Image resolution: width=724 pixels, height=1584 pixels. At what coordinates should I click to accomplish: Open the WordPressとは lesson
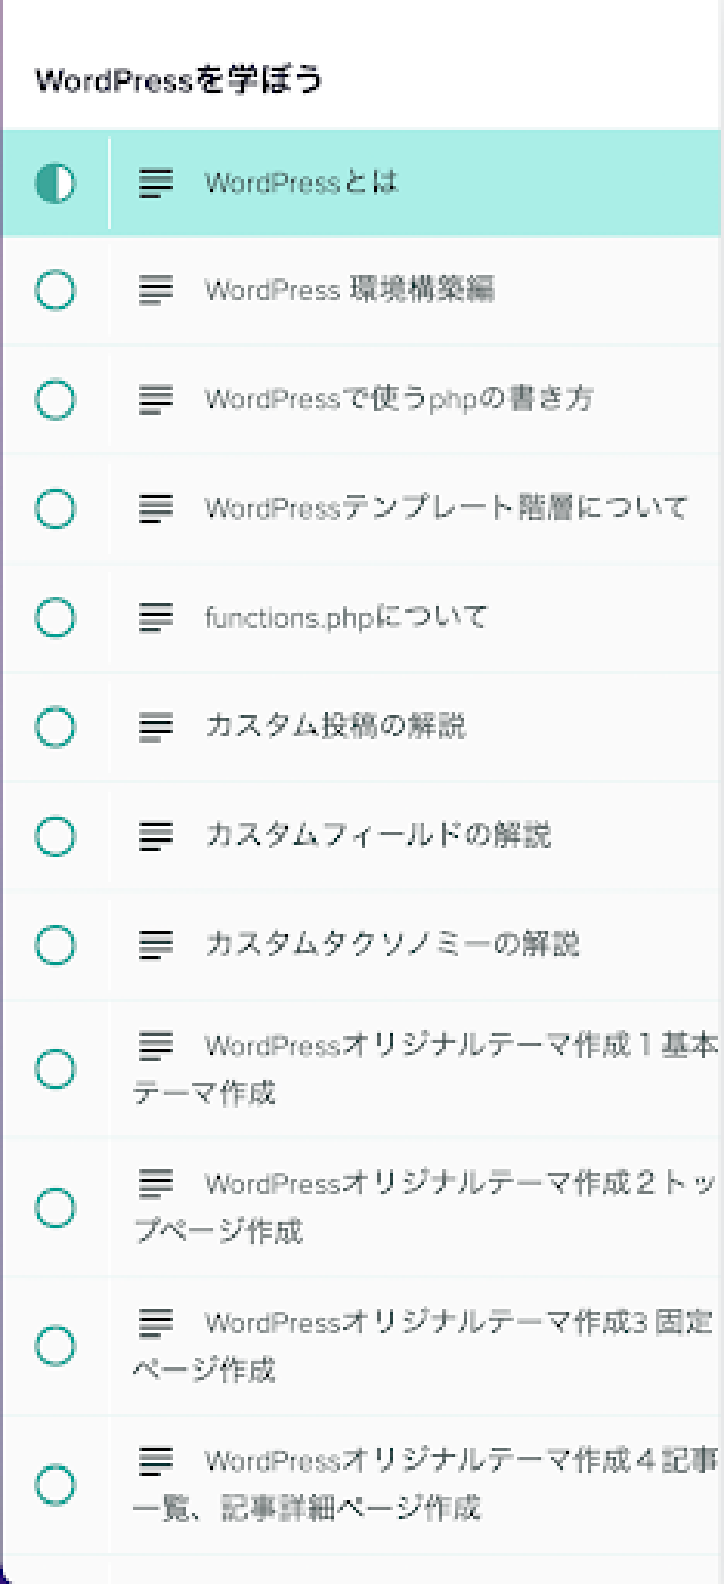coord(301,182)
